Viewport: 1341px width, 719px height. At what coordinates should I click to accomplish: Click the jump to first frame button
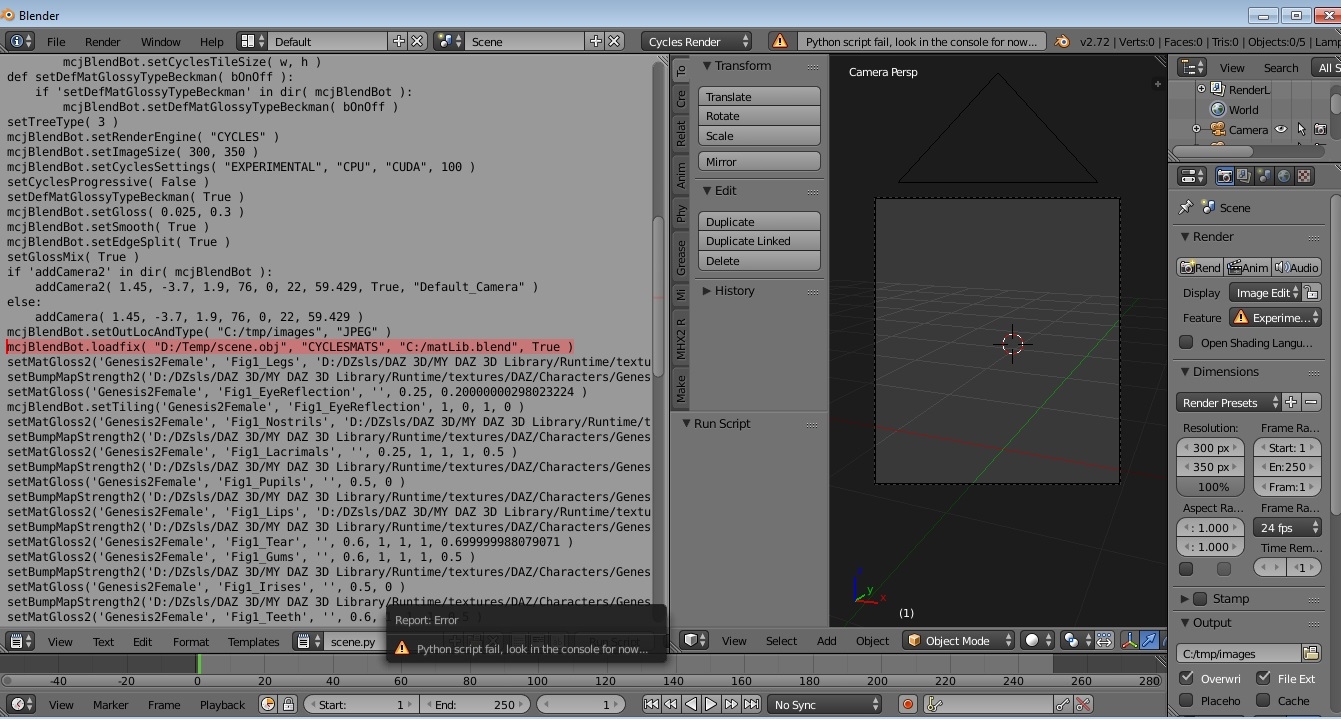tap(651, 705)
